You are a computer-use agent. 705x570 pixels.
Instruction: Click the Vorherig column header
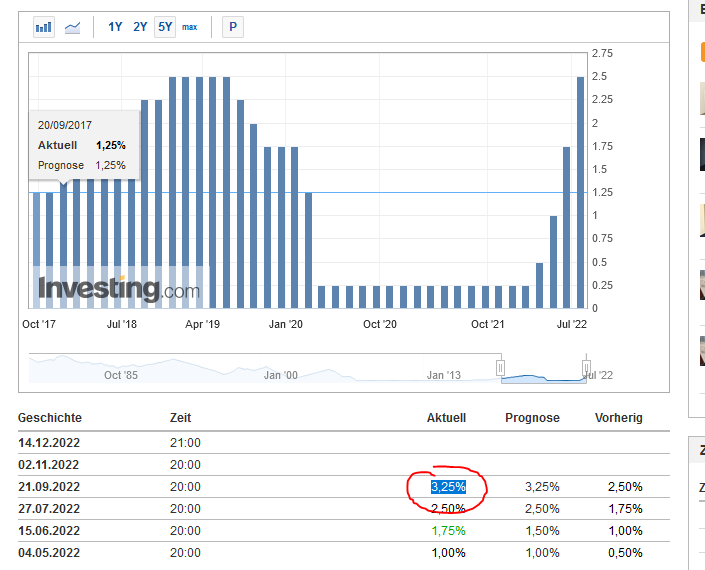coord(619,418)
